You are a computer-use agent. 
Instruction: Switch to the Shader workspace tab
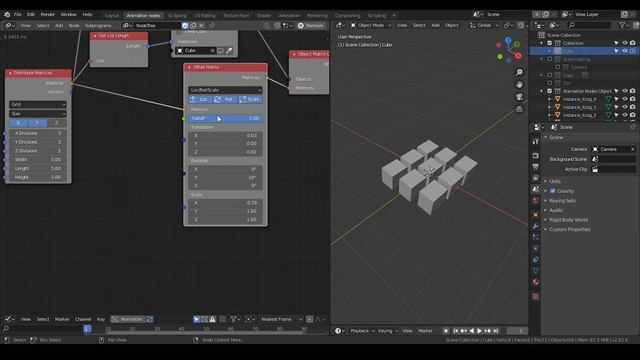tap(264, 16)
